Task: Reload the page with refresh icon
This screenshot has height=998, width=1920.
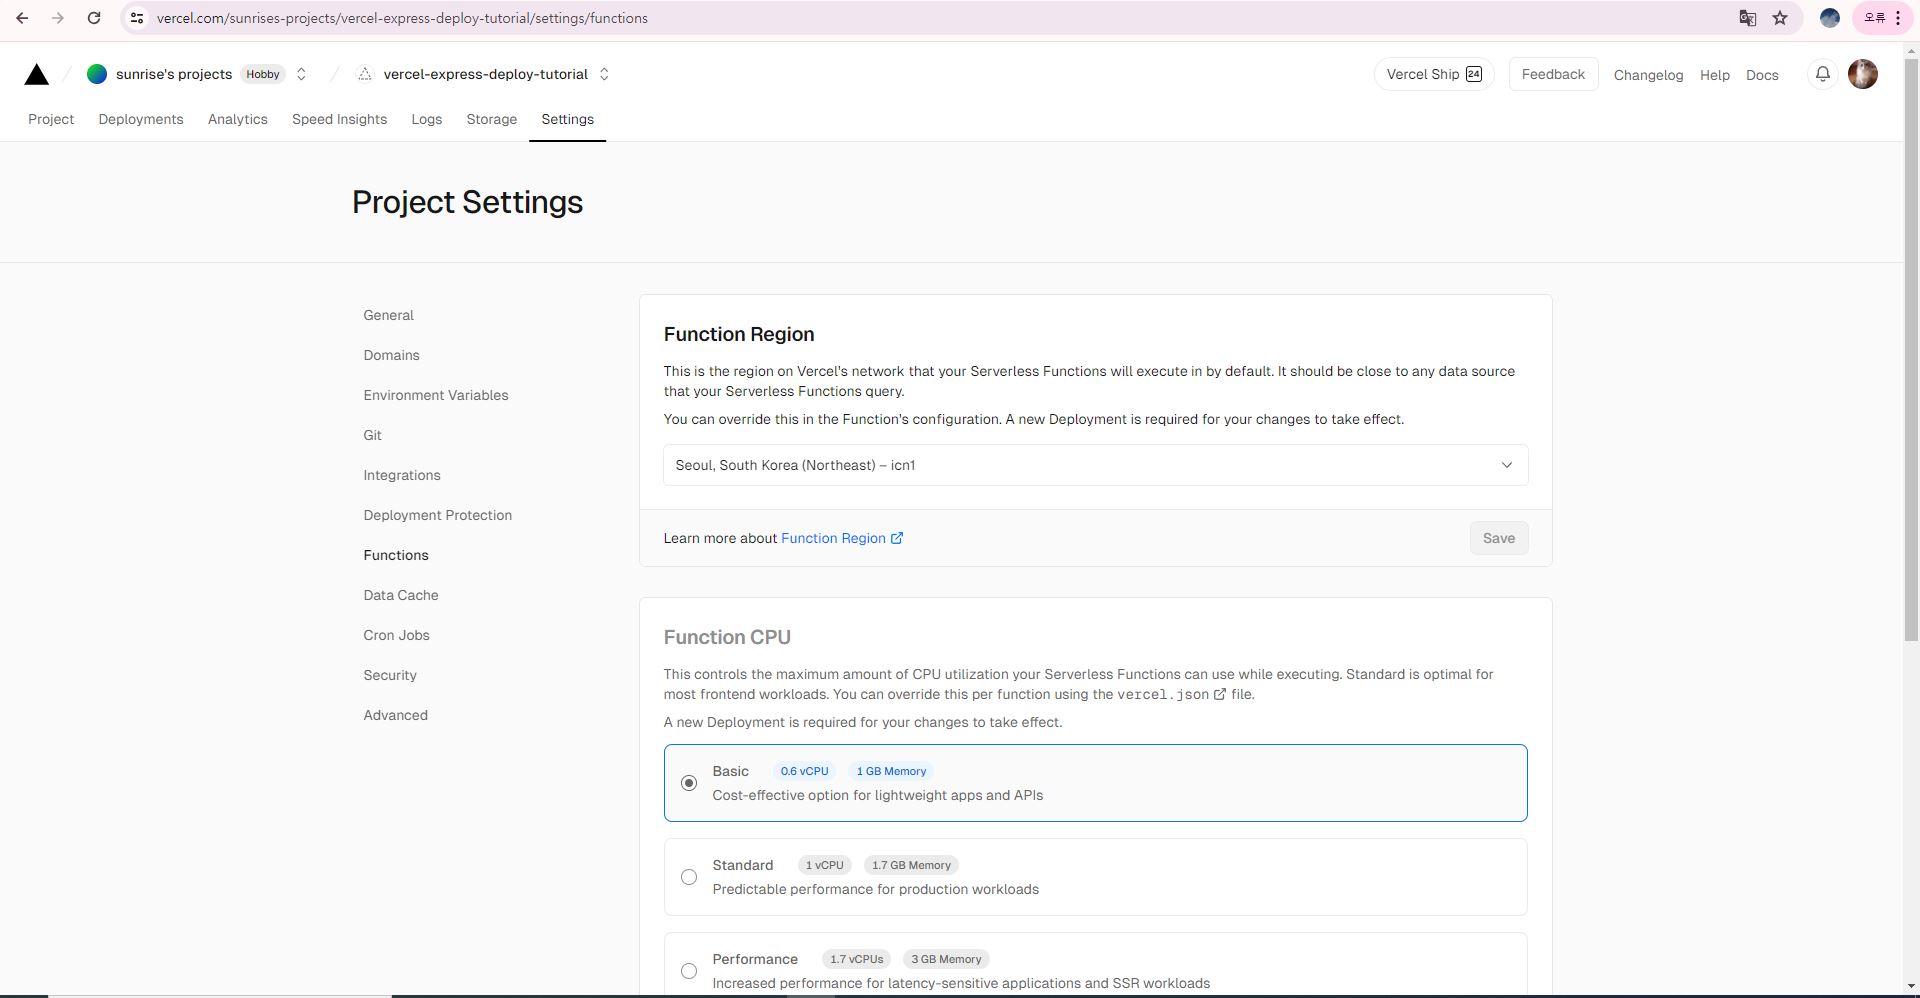Action: [x=94, y=18]
